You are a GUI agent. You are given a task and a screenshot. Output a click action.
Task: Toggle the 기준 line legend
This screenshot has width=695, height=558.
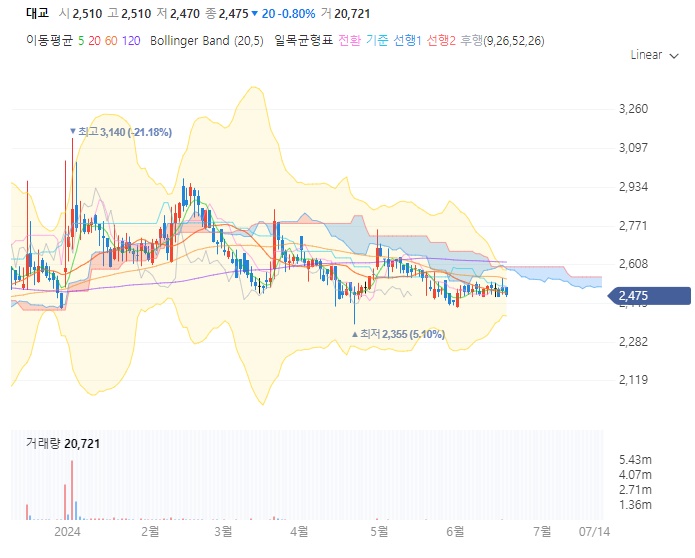[377, 41]
